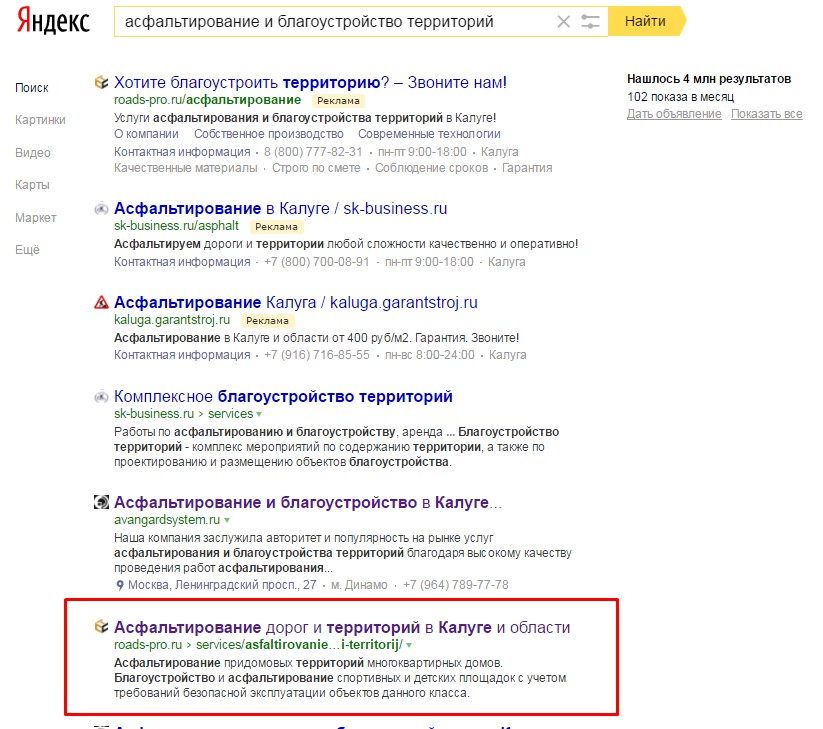Click the roads-pro.ru organic result URL
Screen dimensions: 823x729
[258, 645]
